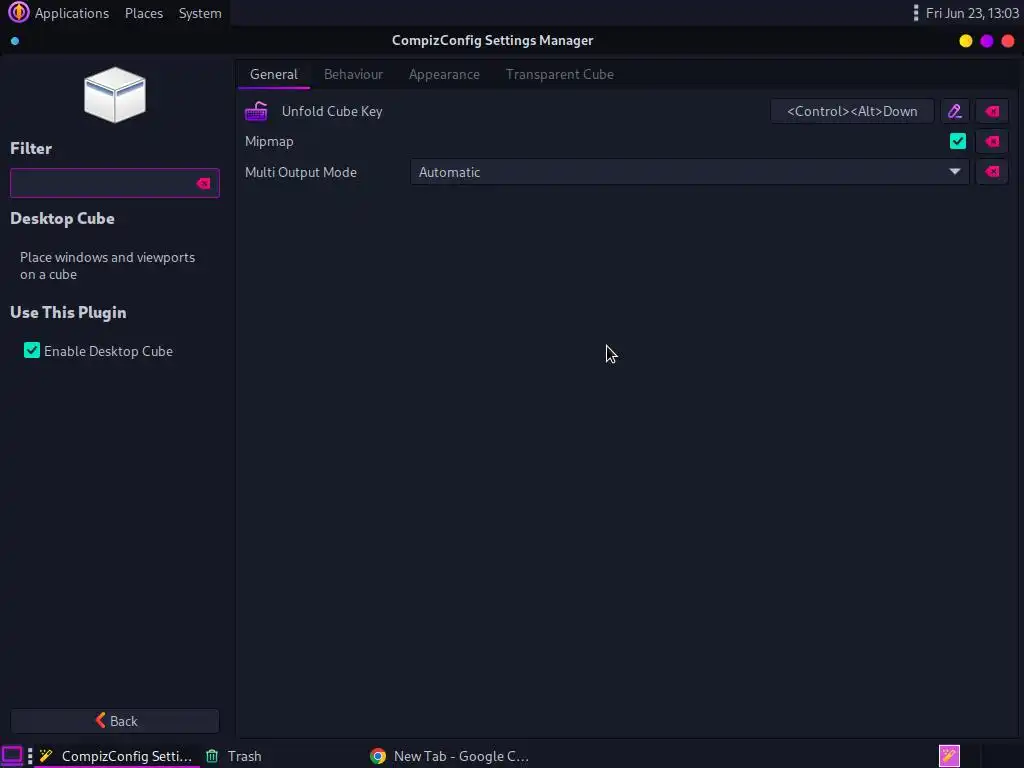The image size is (1024, 768).
Task: Open the Applications menu
Action: pyautogui.click(x=72, y=13)
